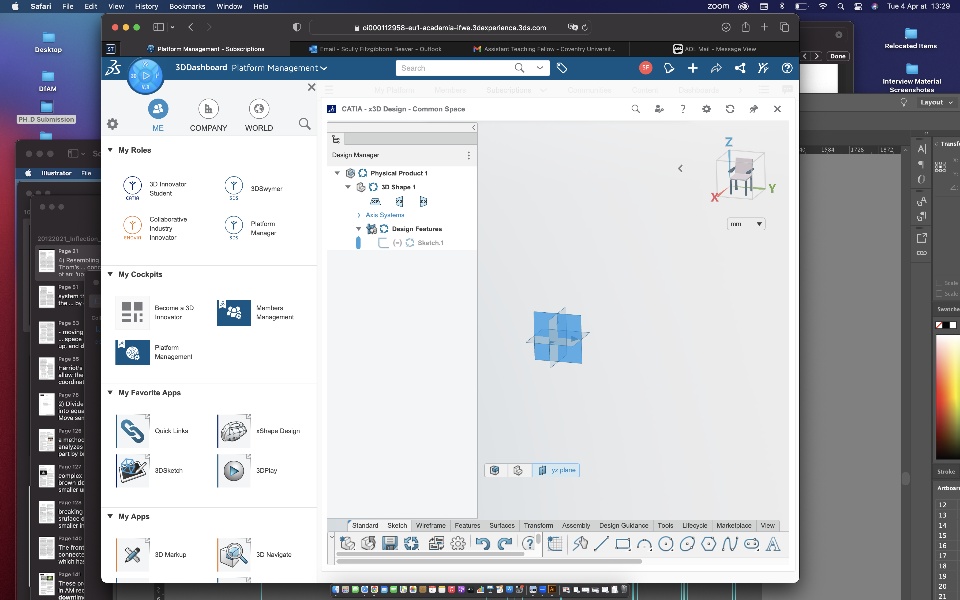Click the red SF user avatar

tap(645, 67)
